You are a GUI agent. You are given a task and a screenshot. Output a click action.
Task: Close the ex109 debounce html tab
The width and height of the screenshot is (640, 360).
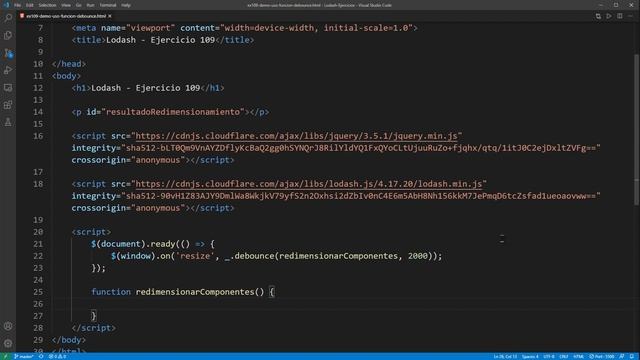pyautogui.click(x=110, y=16)
